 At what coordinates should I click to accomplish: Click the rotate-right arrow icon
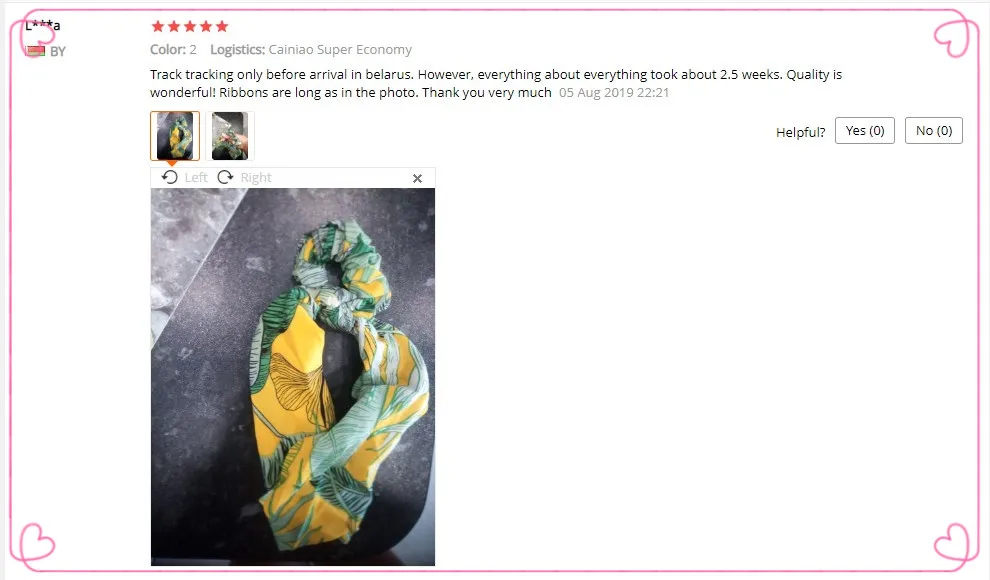tap(225, 177)
